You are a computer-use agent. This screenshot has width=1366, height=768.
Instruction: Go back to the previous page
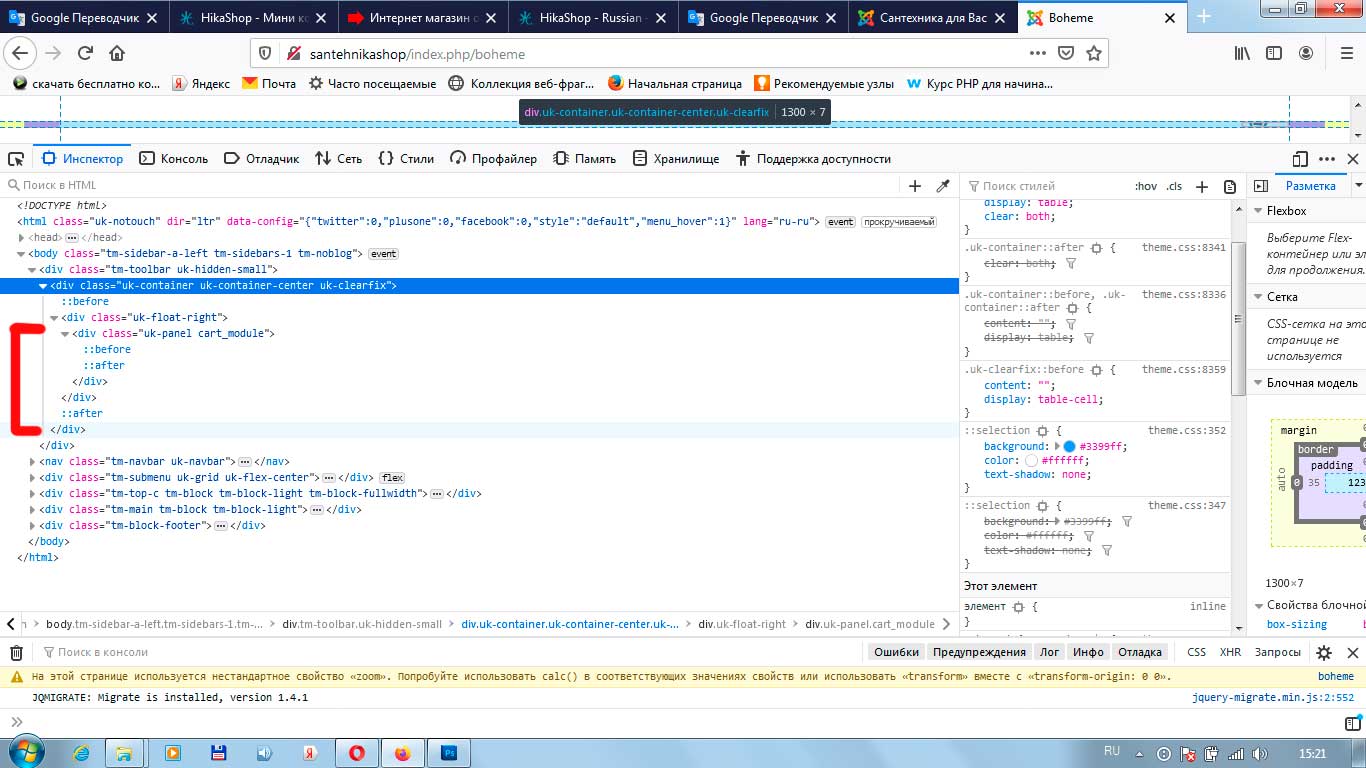(21, 53)
